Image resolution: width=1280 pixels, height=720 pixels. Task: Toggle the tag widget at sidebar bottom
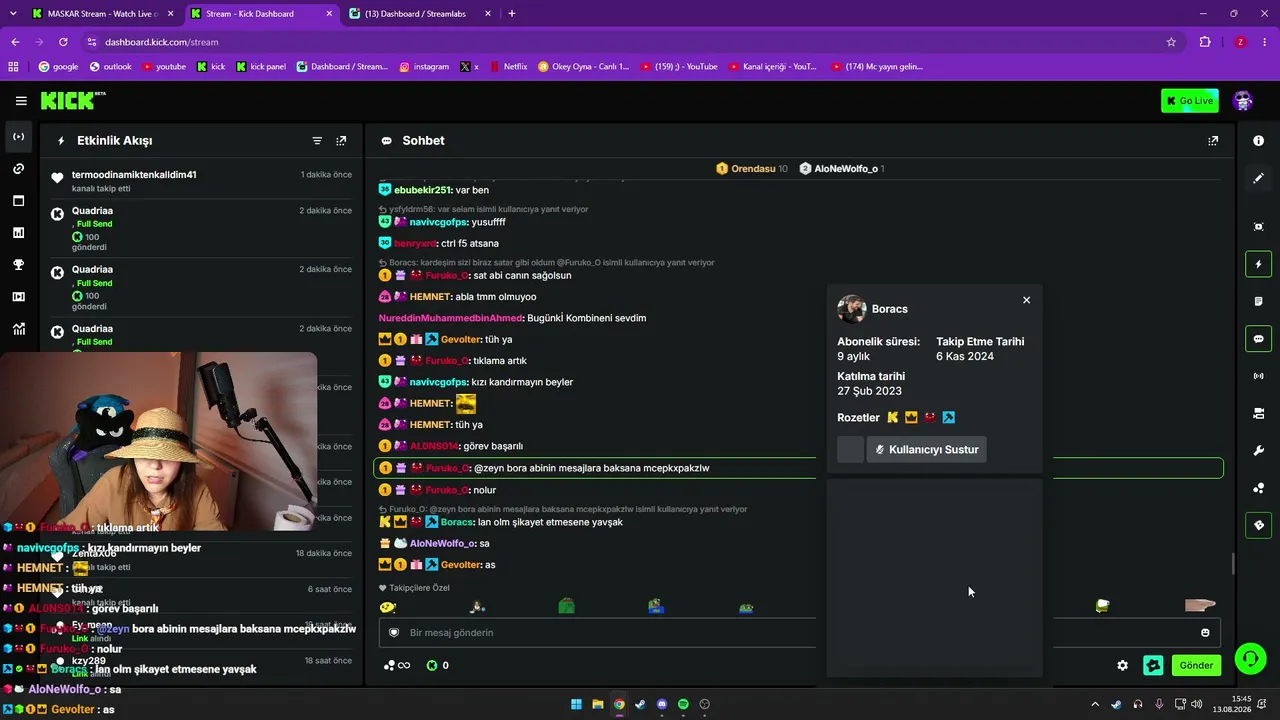click(x=1259, y=525)
